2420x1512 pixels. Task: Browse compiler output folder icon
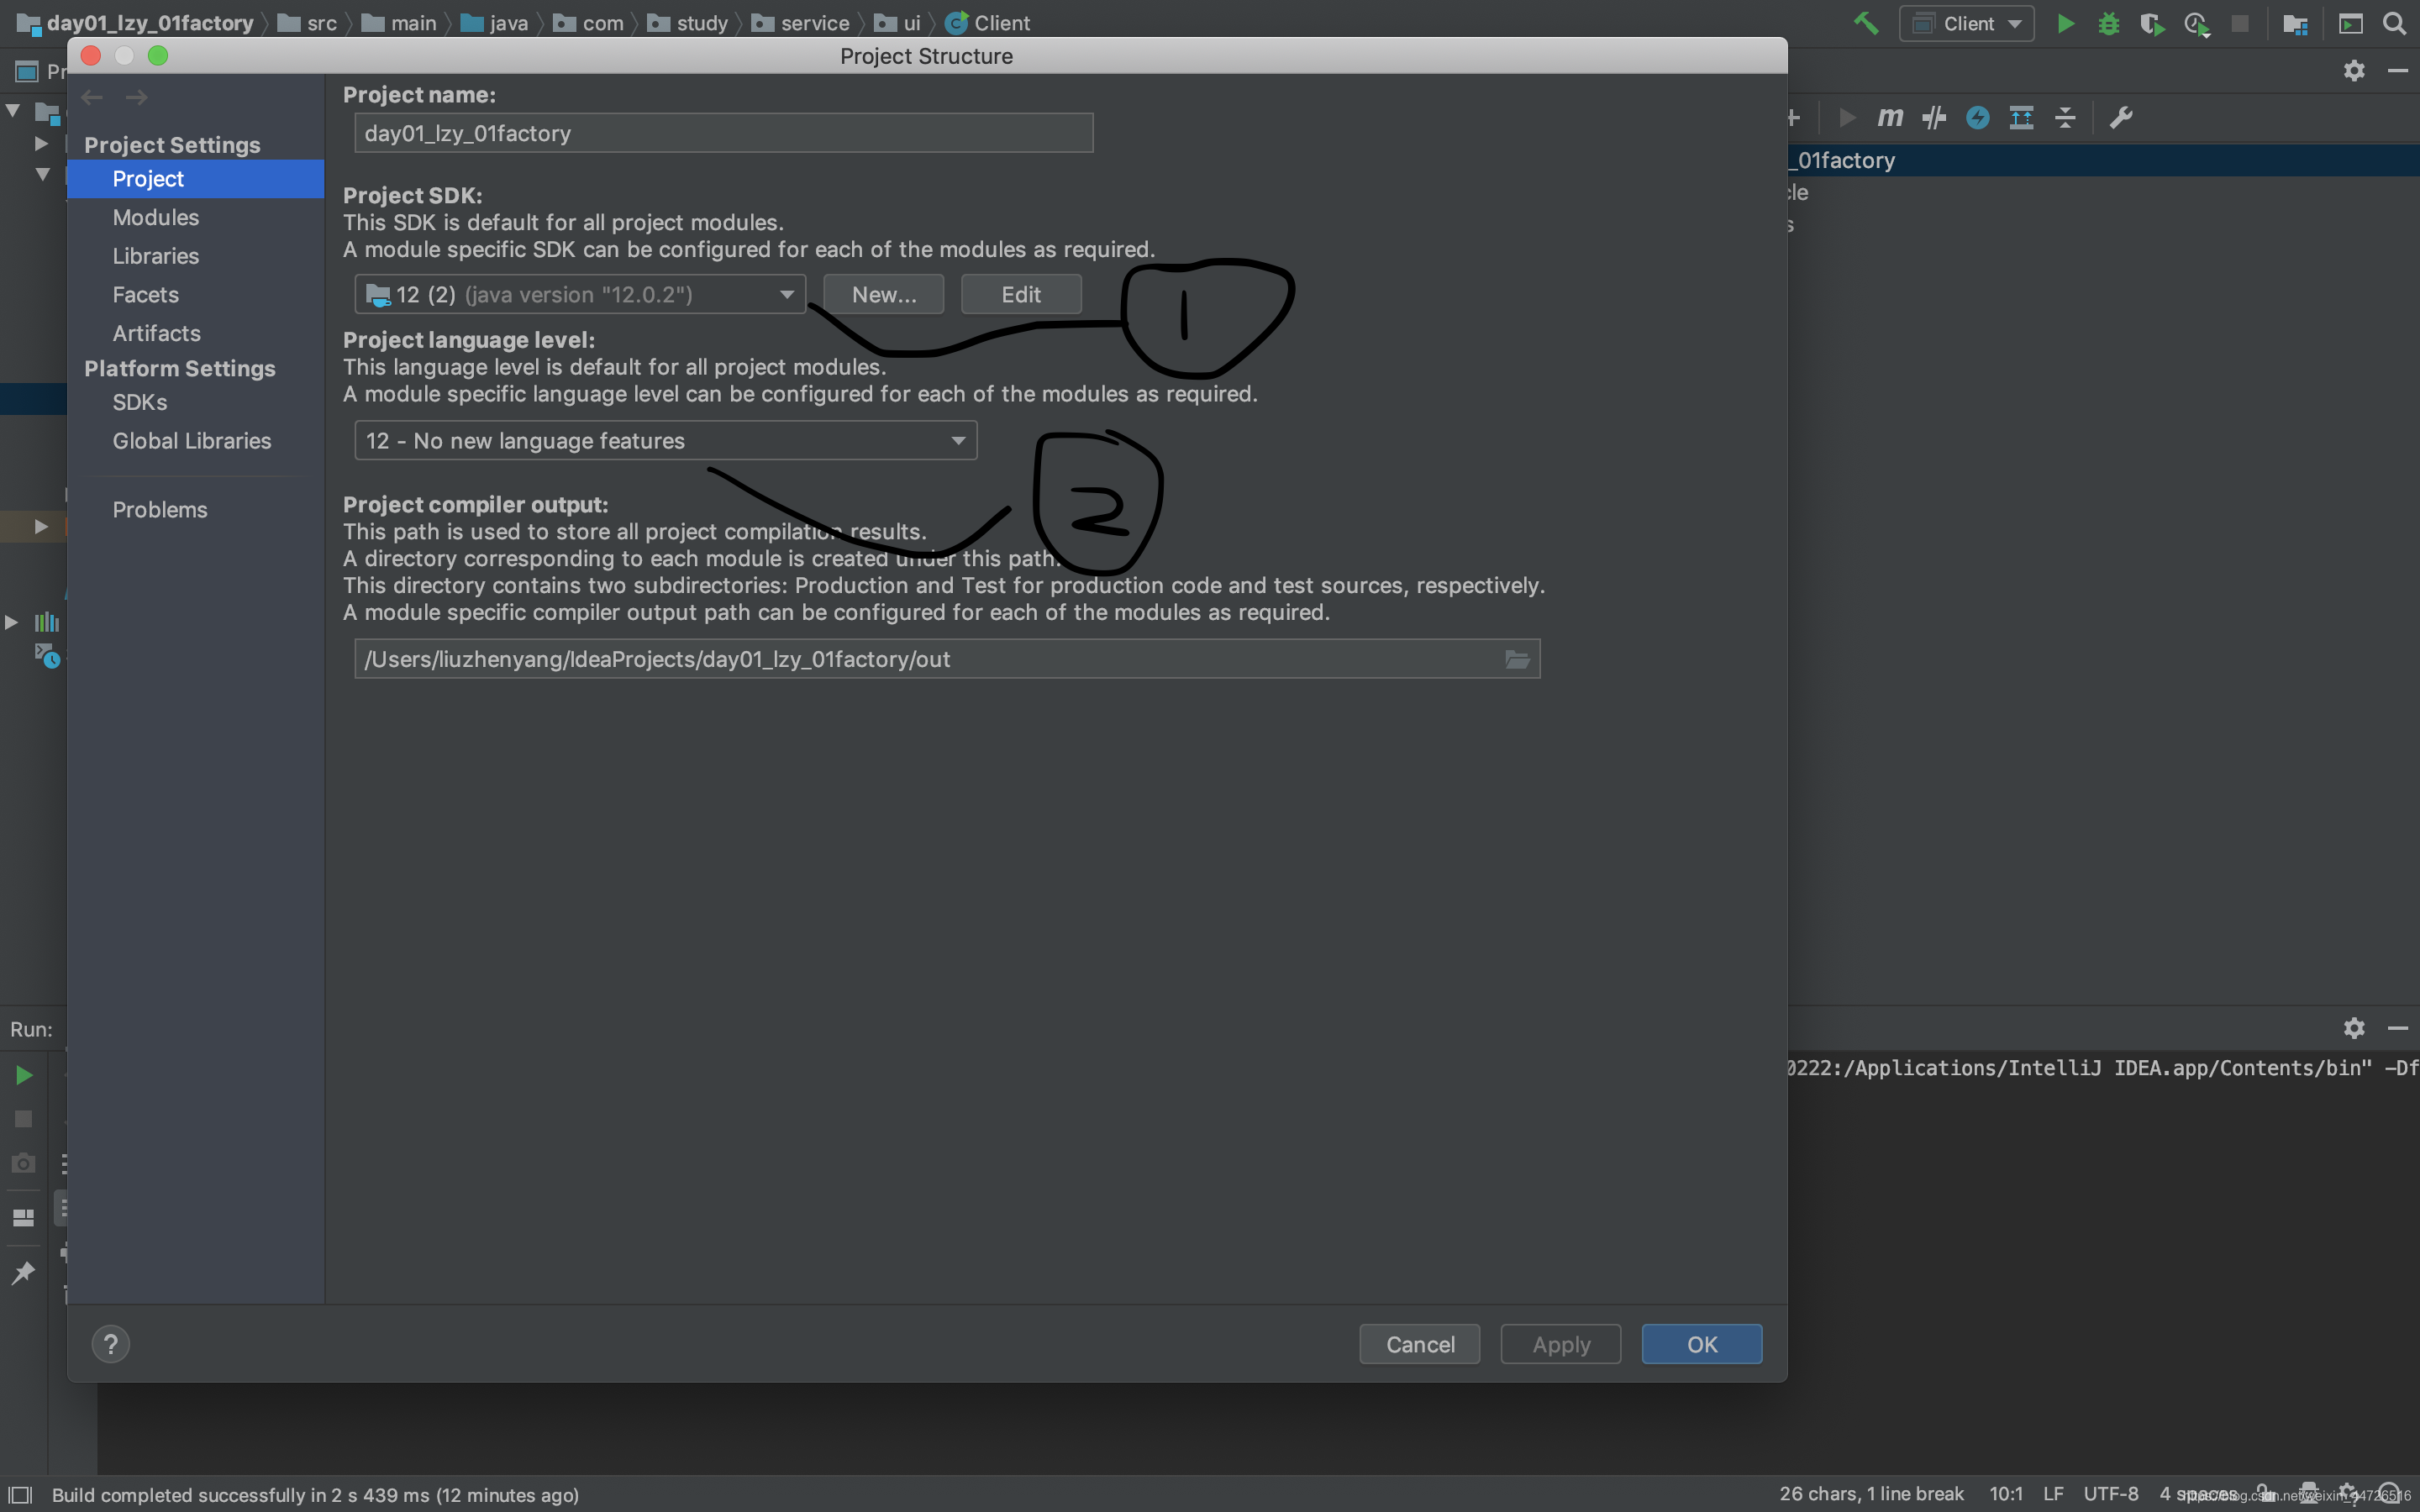pyautogui.click(x=1517, y=659)
